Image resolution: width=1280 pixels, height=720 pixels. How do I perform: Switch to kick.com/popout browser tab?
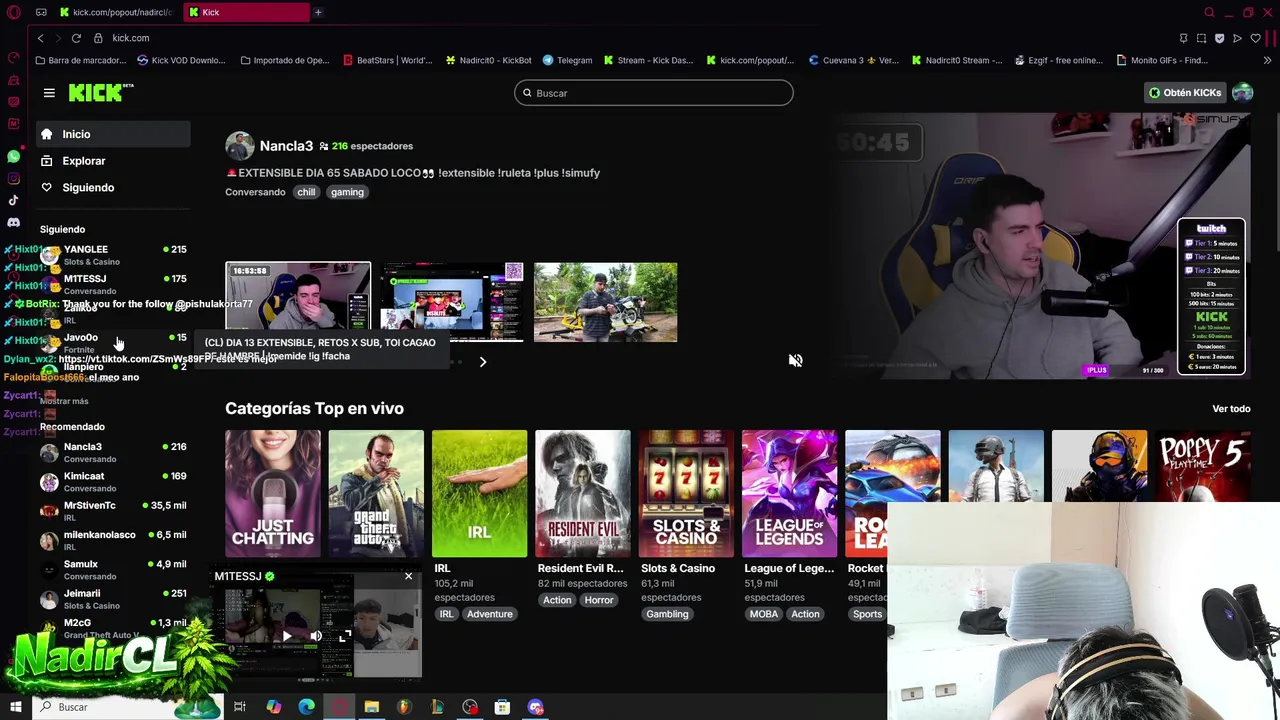click(115, 12)
